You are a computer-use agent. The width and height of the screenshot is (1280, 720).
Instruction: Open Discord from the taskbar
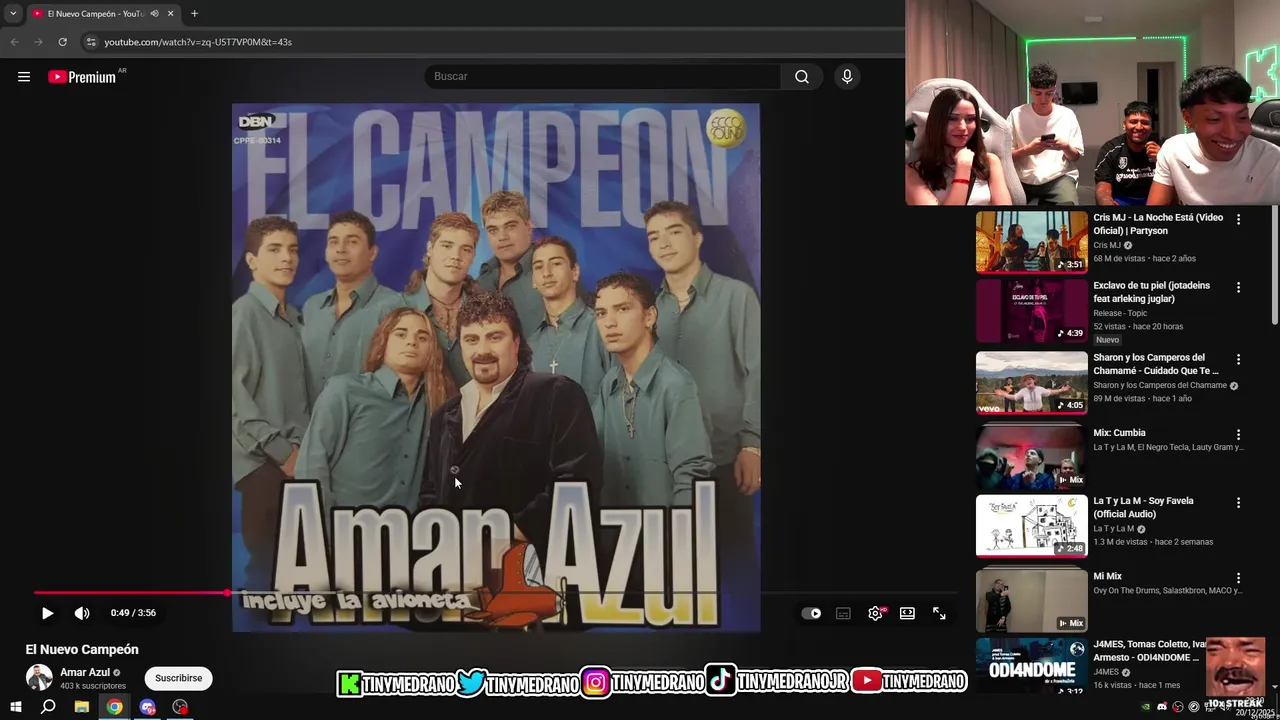pyautogui.click(x=148, y=707)
